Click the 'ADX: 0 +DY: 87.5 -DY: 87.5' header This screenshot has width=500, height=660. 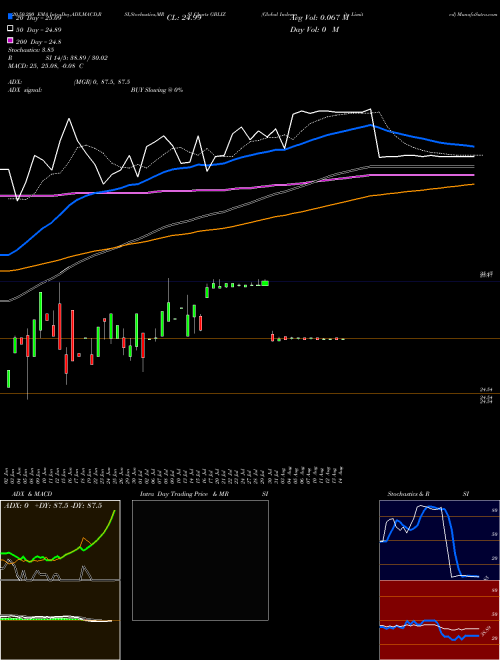[53, 506]
